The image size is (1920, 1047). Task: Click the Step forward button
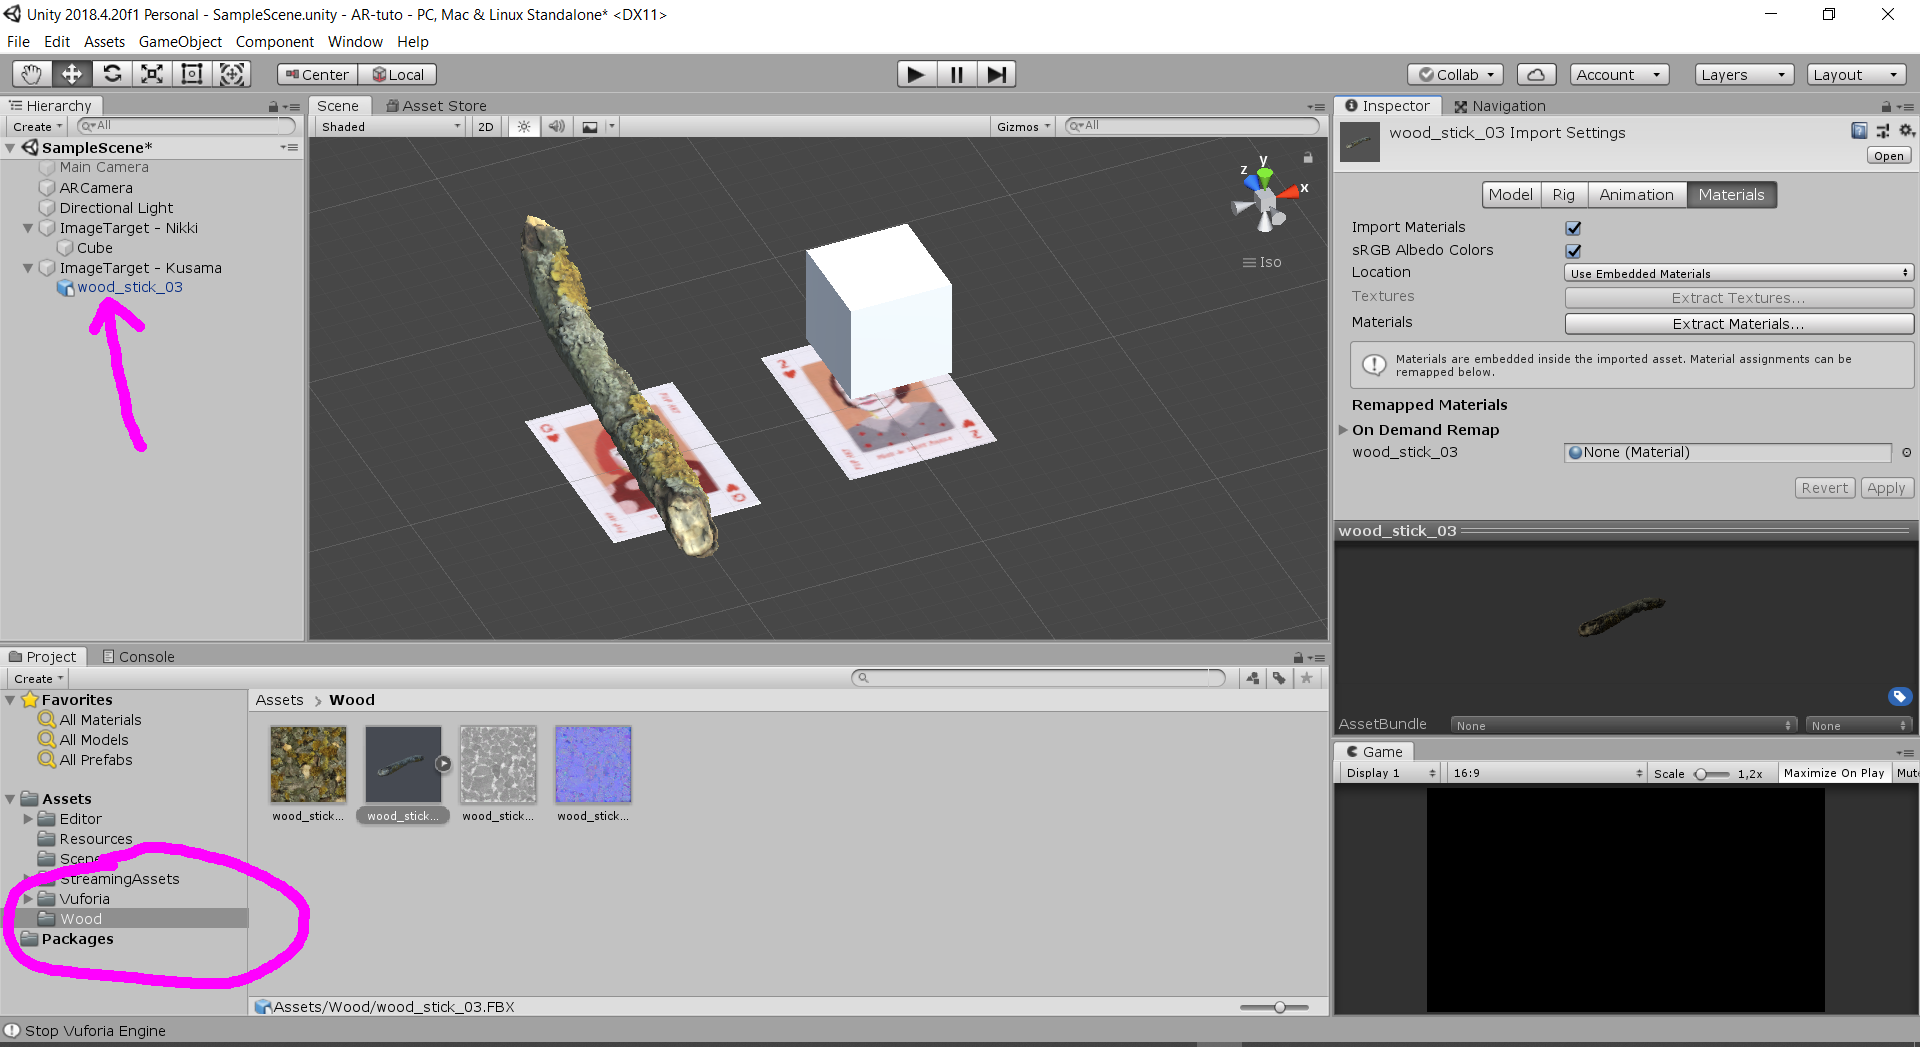(x=996, y=74)
